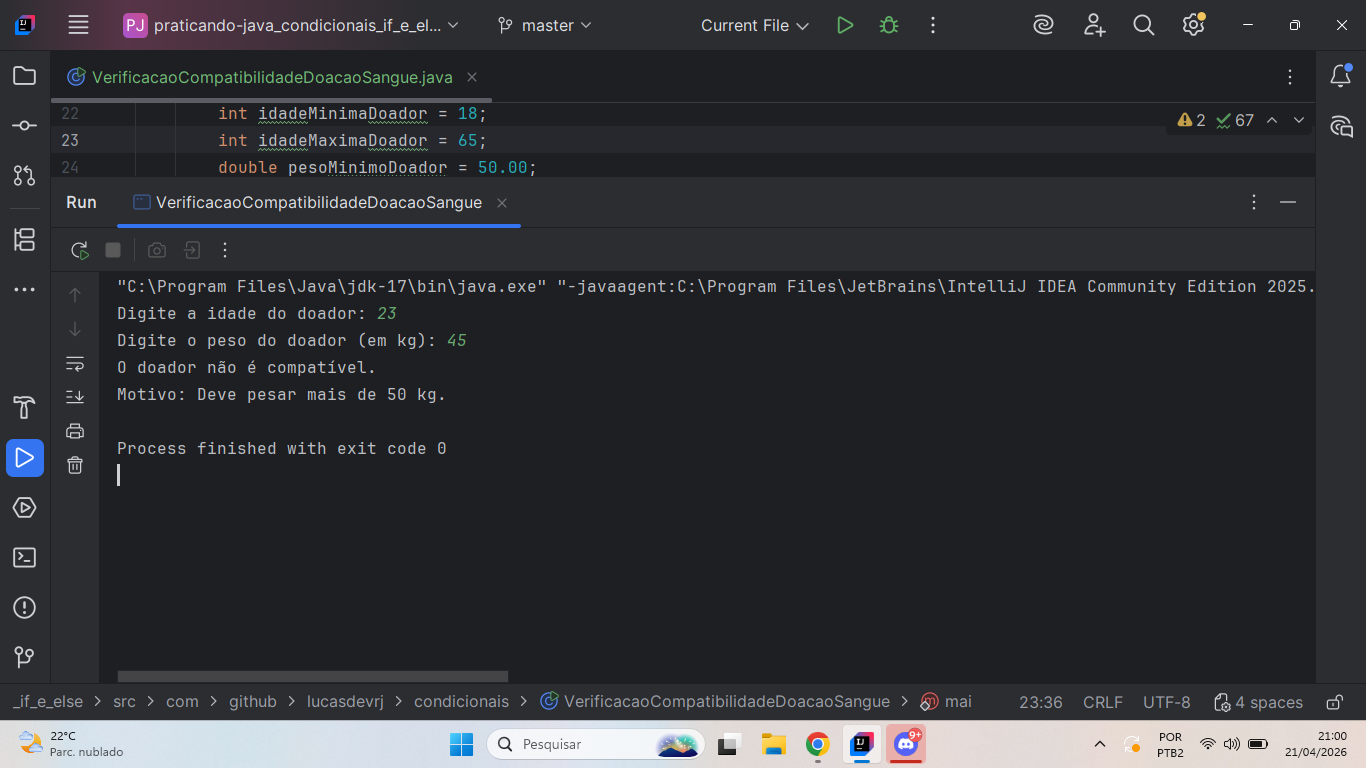Open the AI Assistant swirl icon

click(1043, 26)
